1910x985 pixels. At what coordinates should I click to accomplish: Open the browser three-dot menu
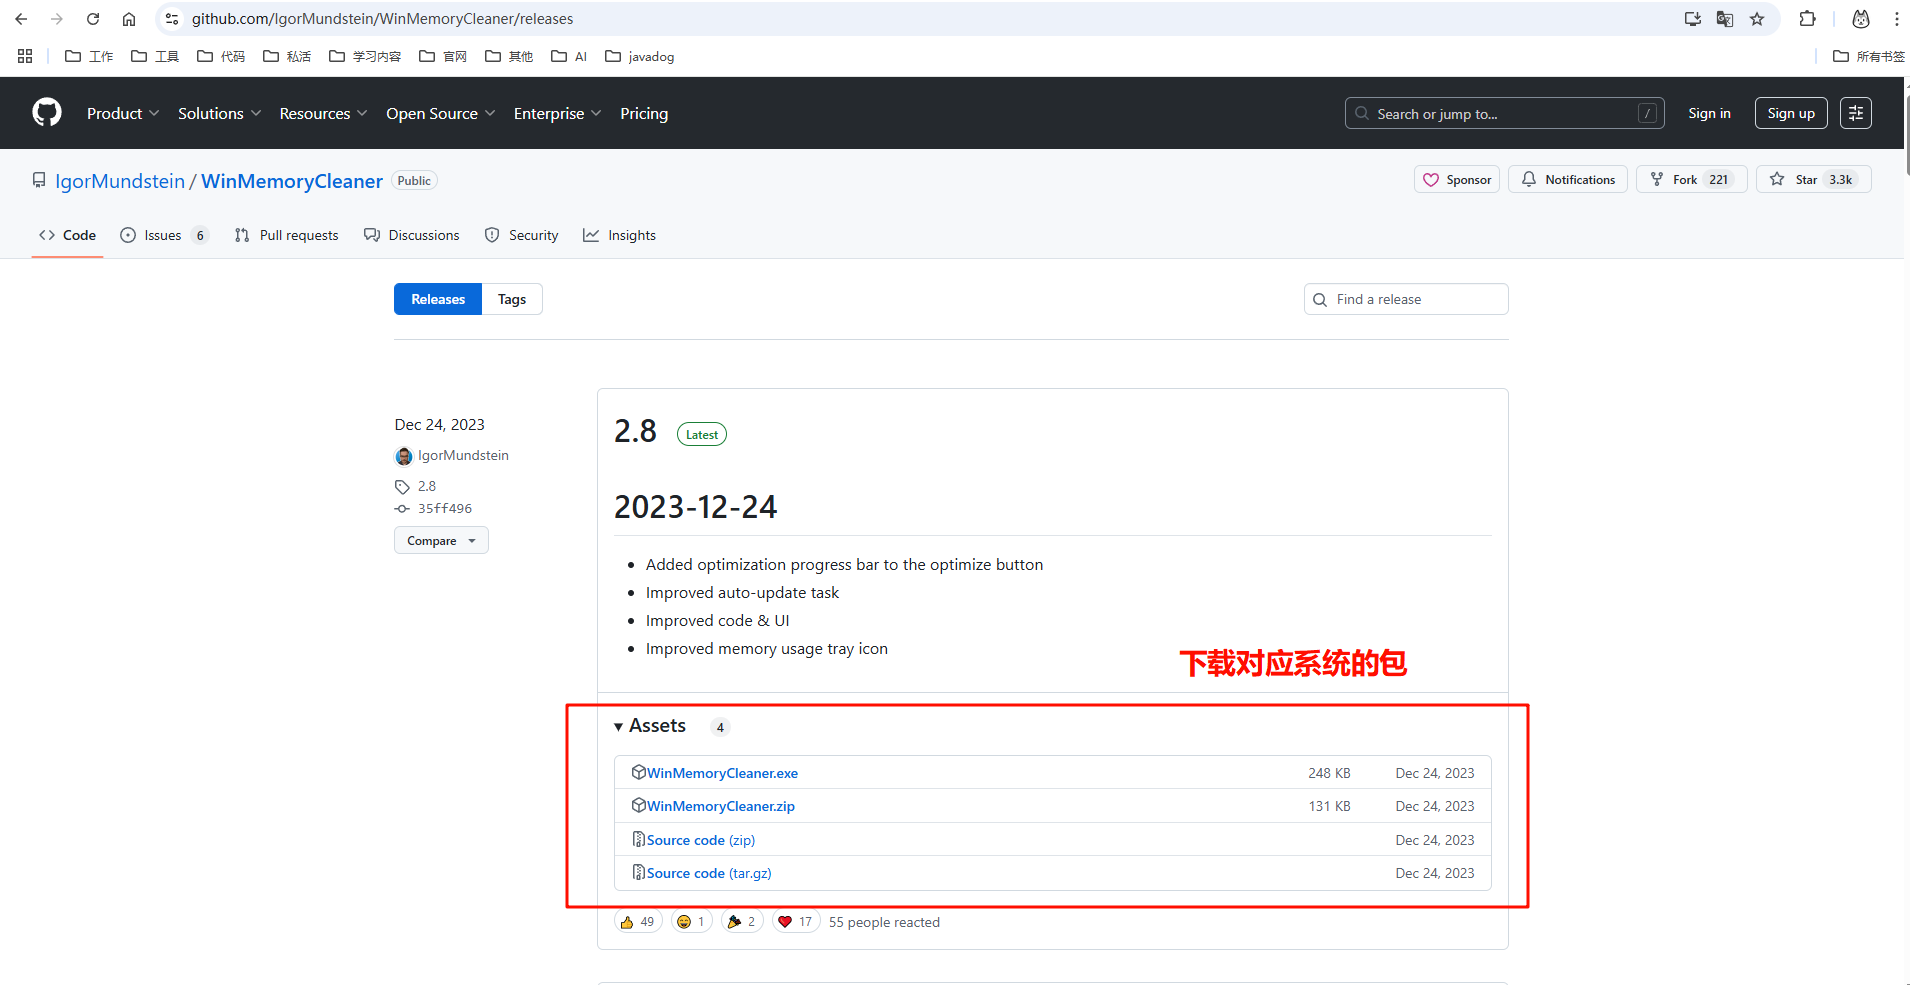pyautogui.click(x=1896, y=19)
